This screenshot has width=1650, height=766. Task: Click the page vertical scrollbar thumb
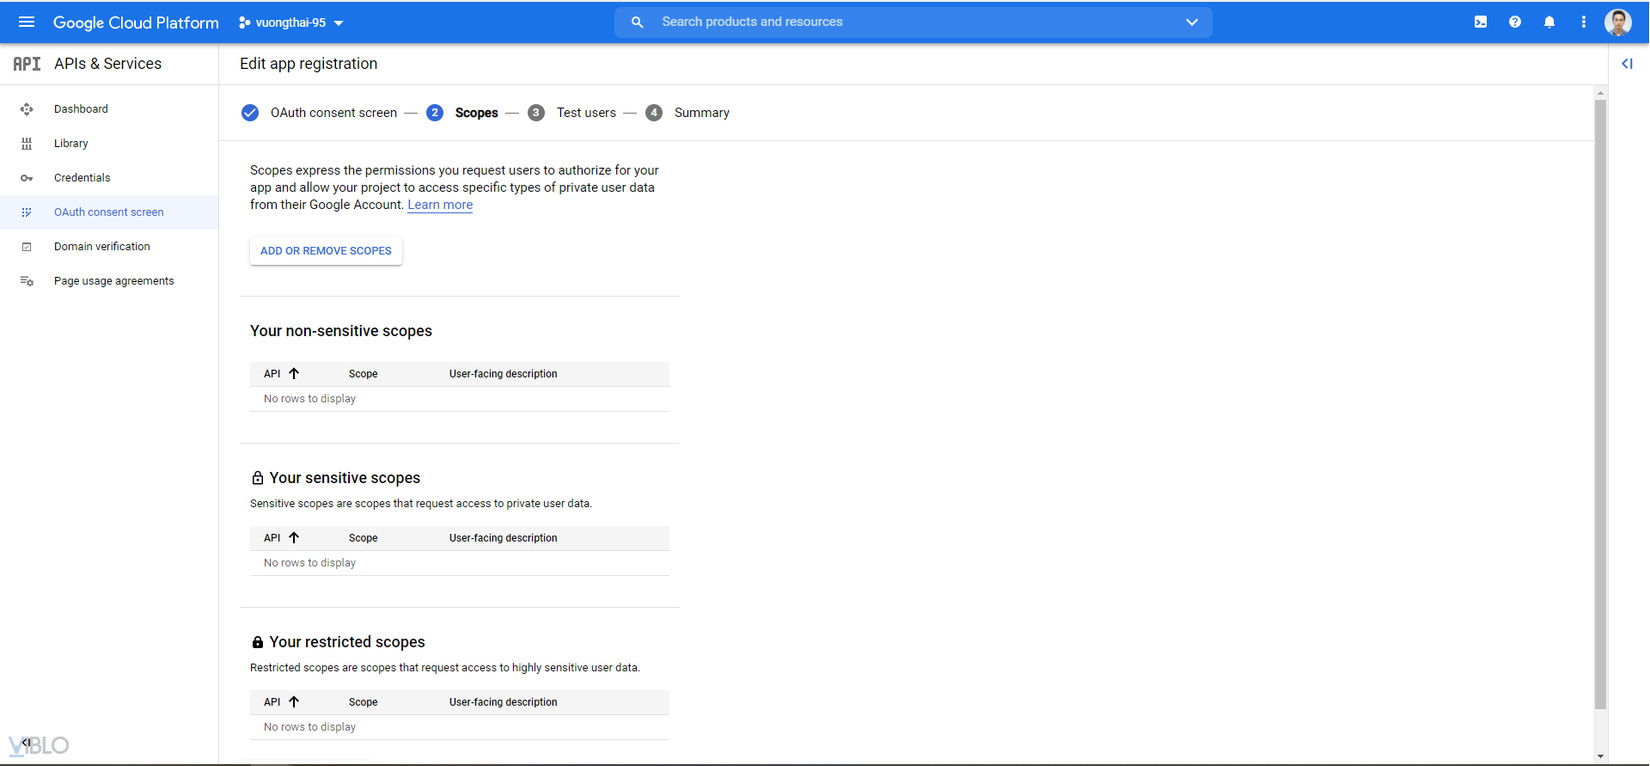coord(1600,403)
